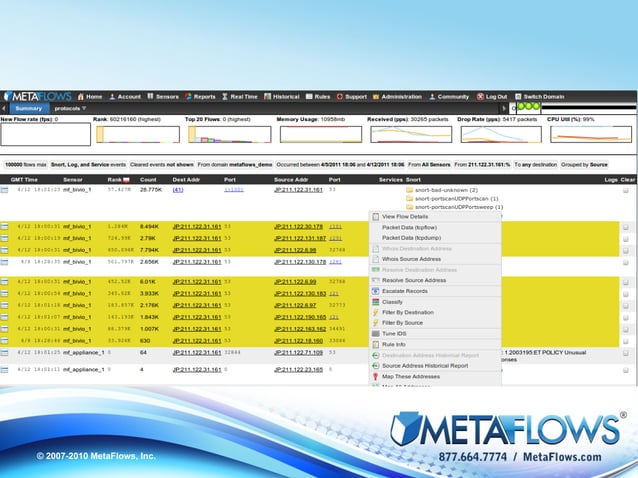Open the Top 20 Flows chart
The image size is (638, 478).
pyautogui.click(x=229, y=134)
